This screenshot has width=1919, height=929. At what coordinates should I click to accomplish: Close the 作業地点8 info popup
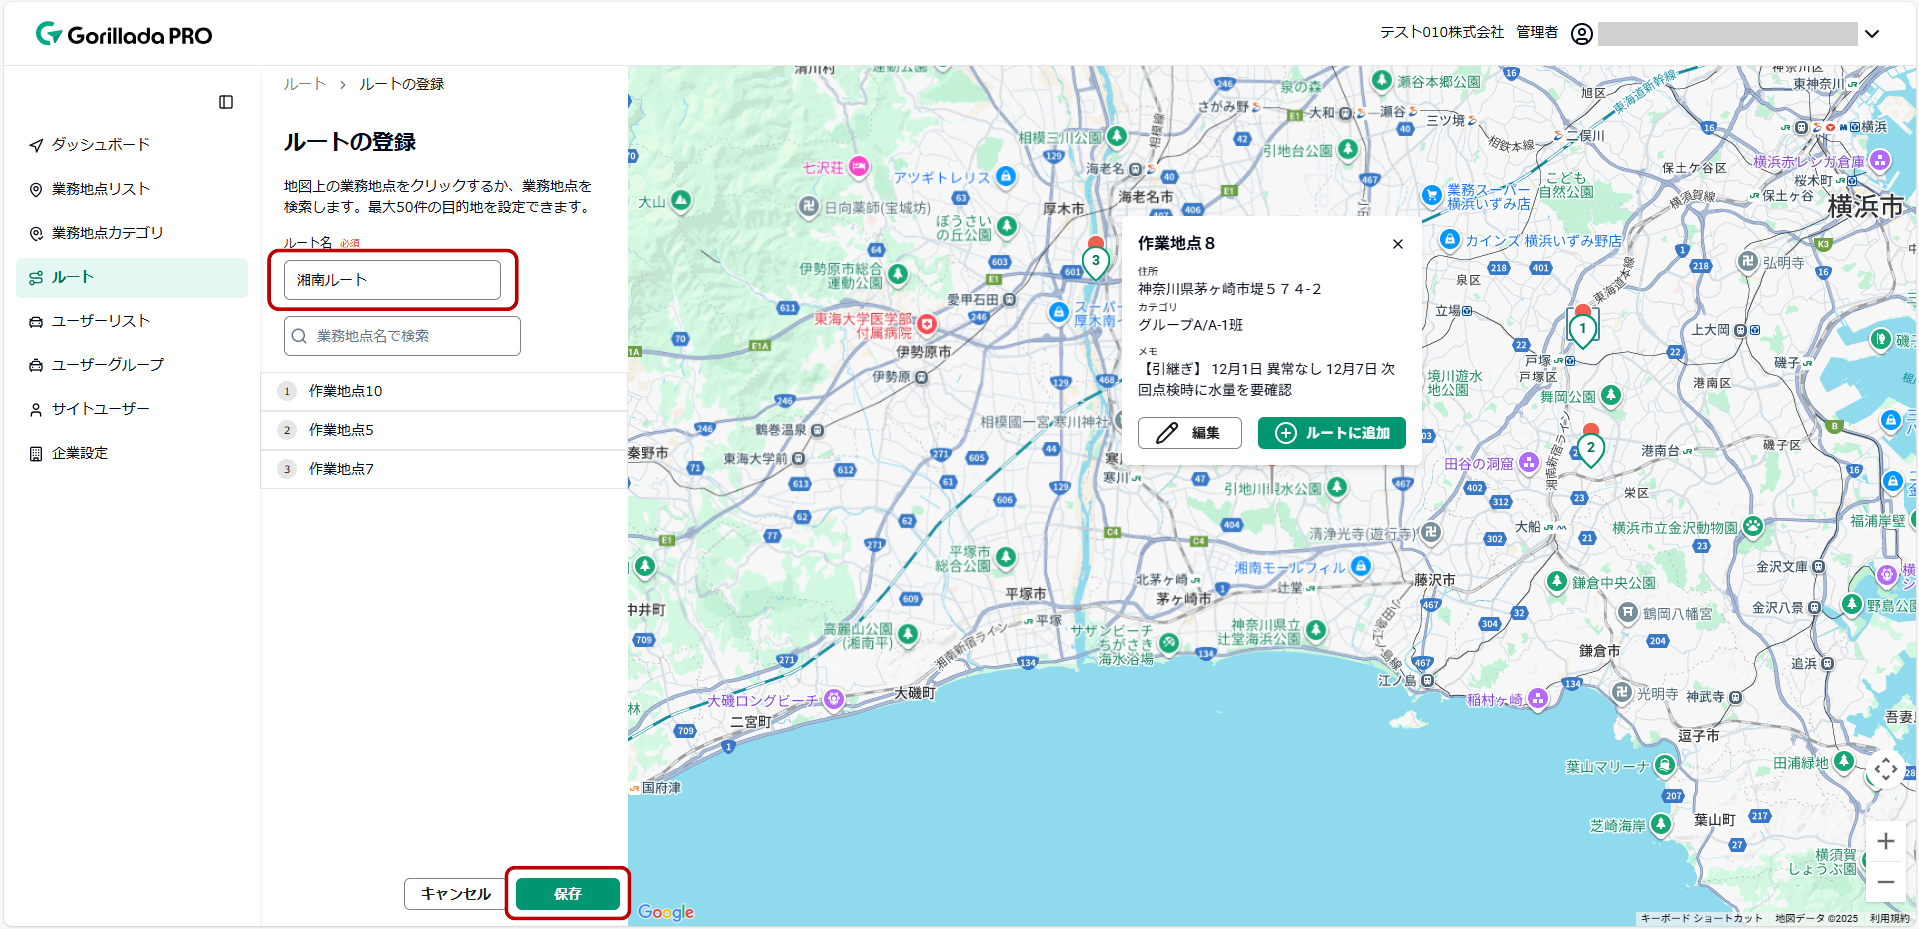click(1397, 243)
